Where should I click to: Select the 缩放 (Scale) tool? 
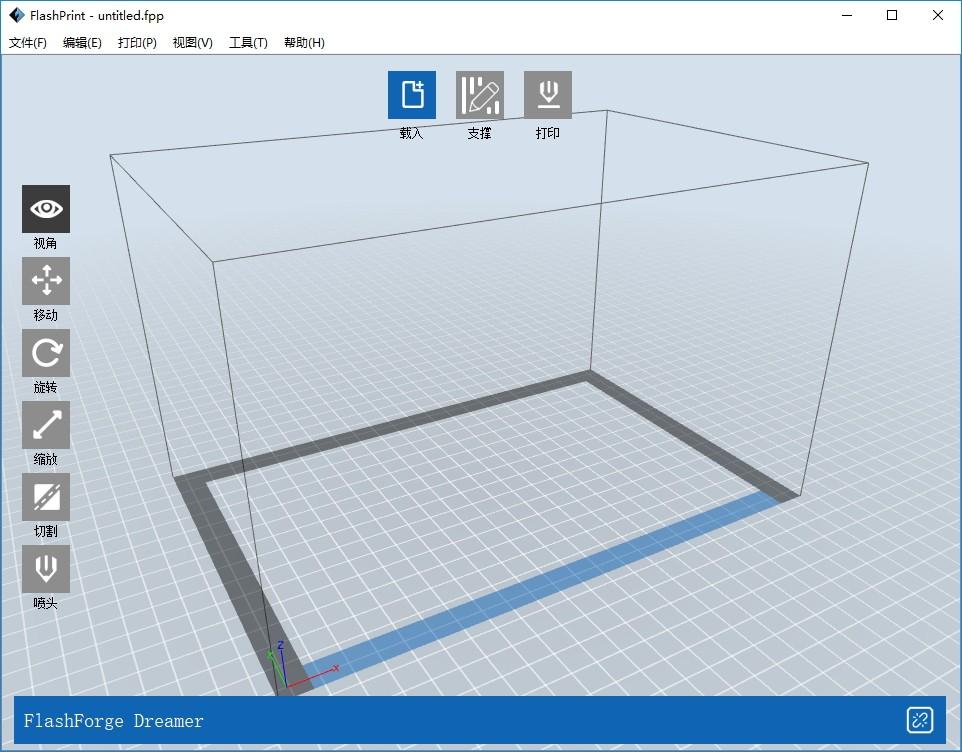click(46, 425)
